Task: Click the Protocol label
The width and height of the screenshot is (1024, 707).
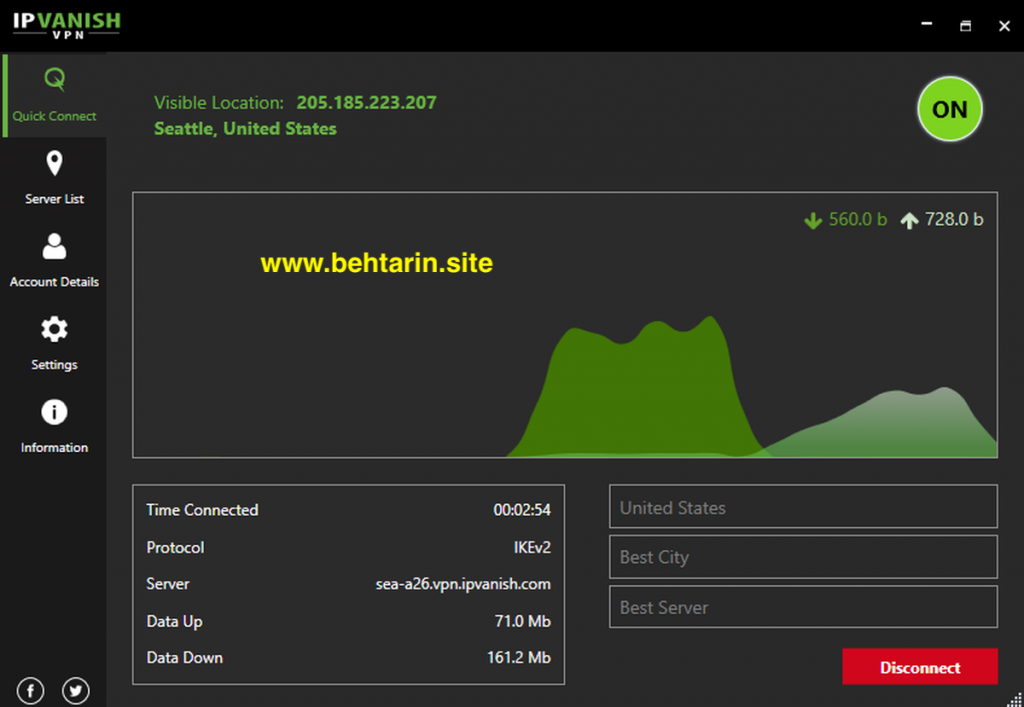Action: click(175, 547)
